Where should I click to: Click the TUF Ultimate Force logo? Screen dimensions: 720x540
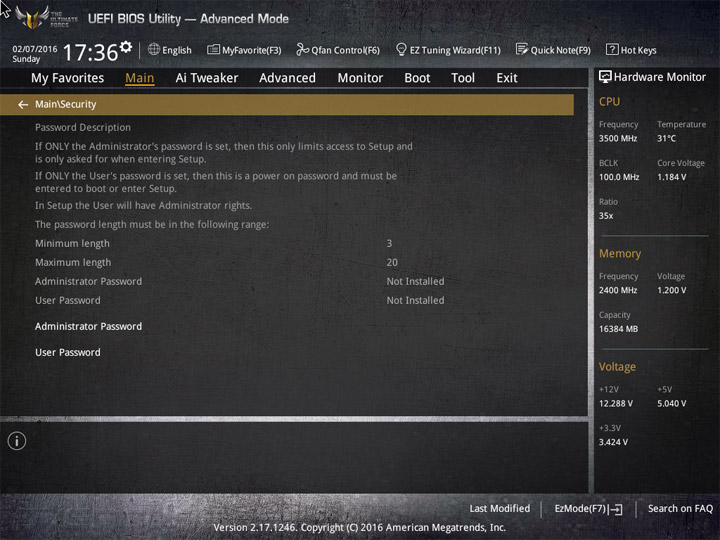[x=46, y=18]
